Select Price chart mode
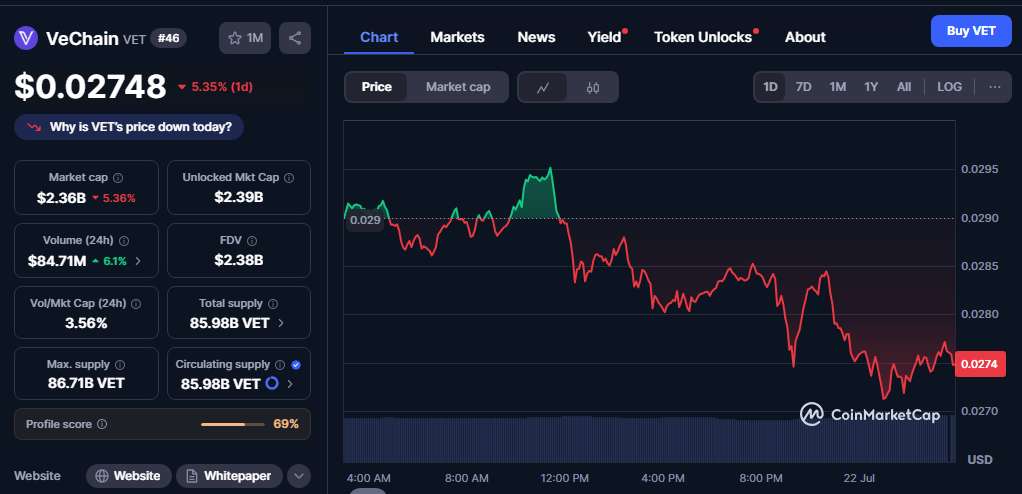1022x494 pixels. pos(377,87)
